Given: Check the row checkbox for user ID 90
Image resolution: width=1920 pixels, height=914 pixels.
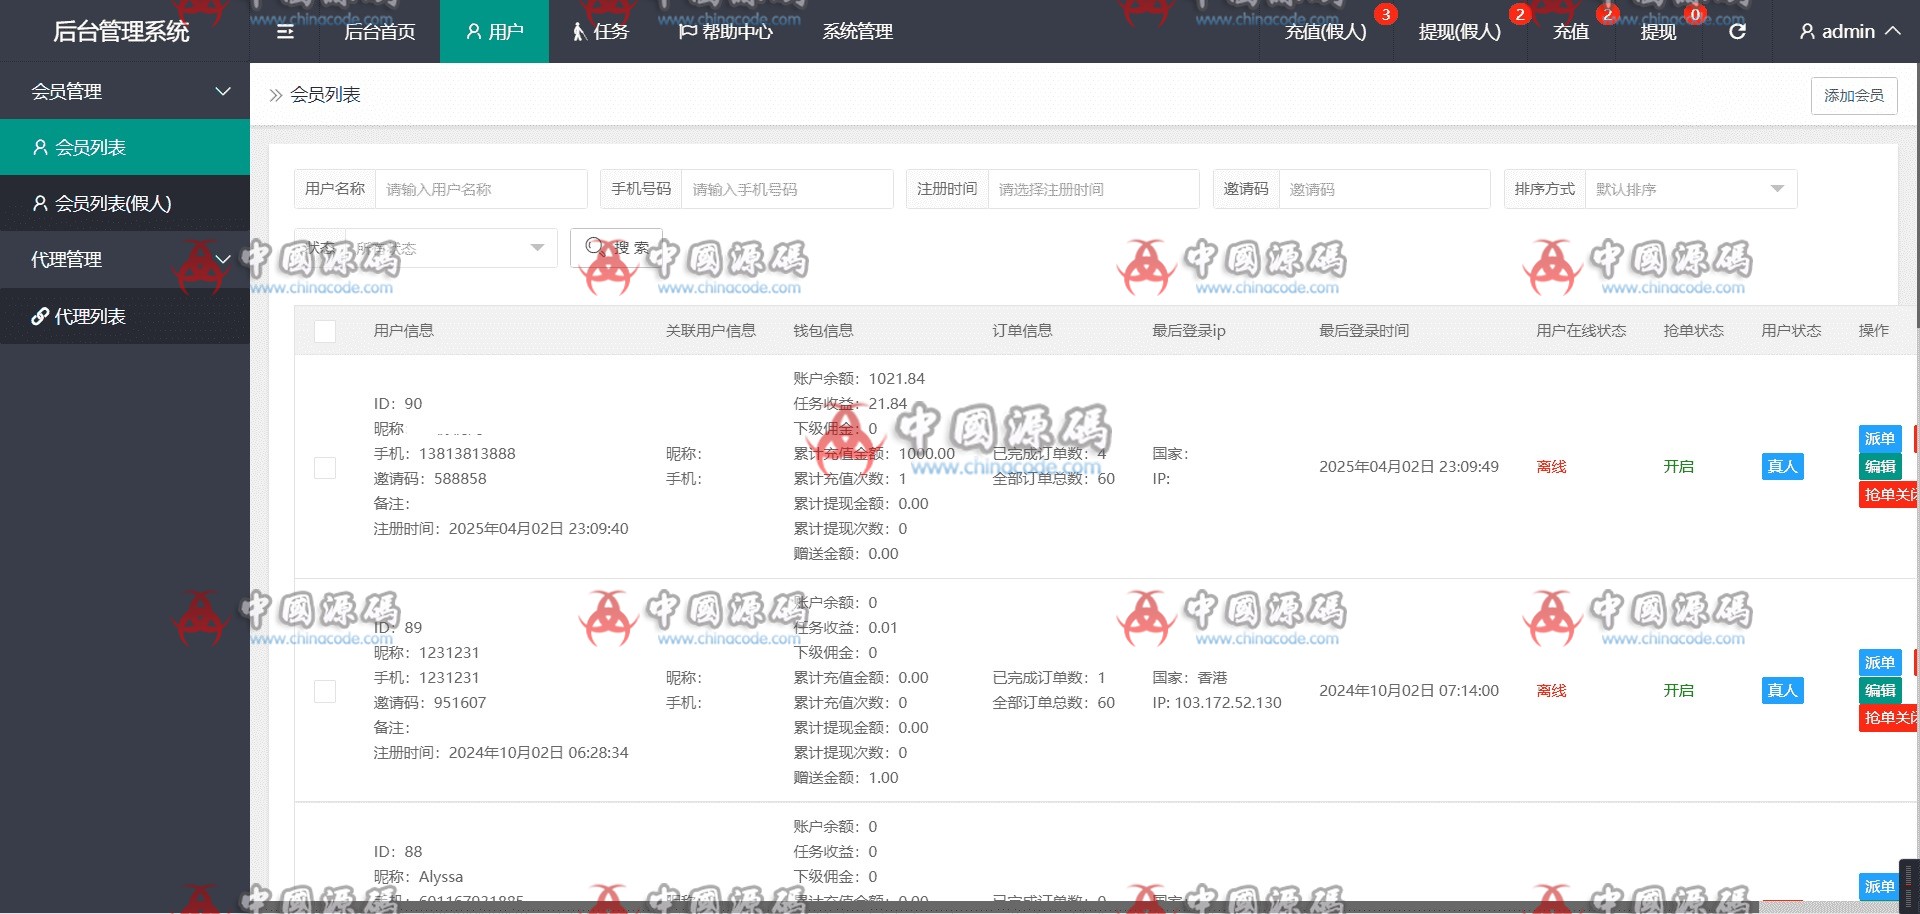Looking at the screenshot, I should click(x=325, y=467).
